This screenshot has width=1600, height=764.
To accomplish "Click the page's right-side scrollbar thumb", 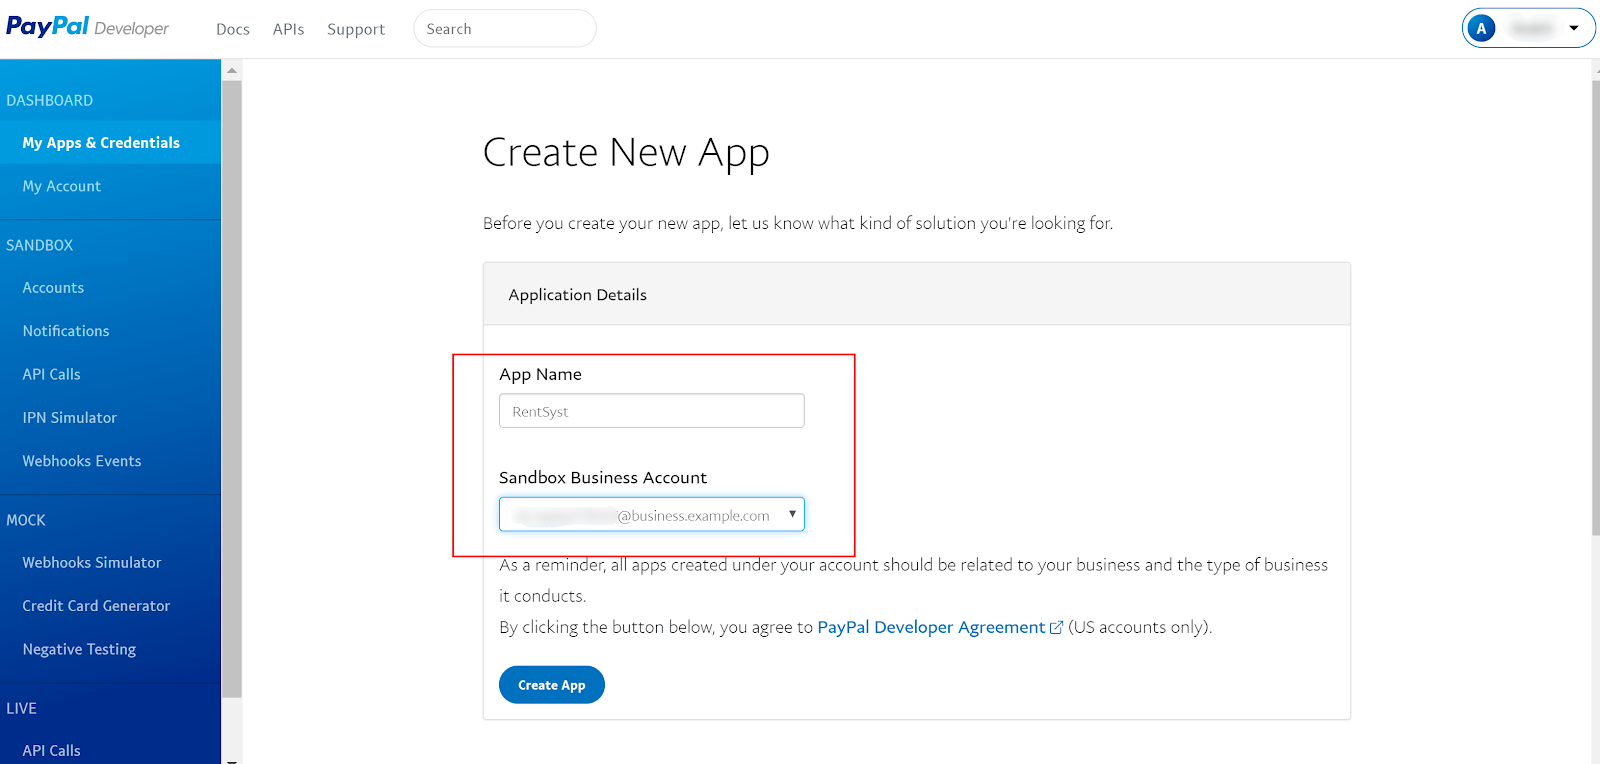I will click(1595, 308).
